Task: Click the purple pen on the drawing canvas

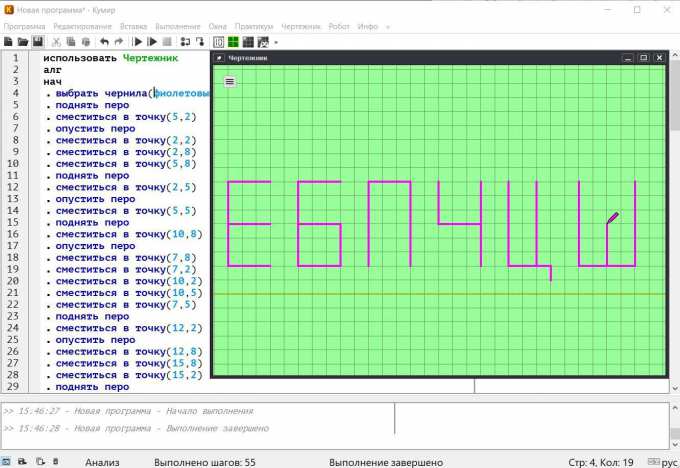Action: (612, 217)
